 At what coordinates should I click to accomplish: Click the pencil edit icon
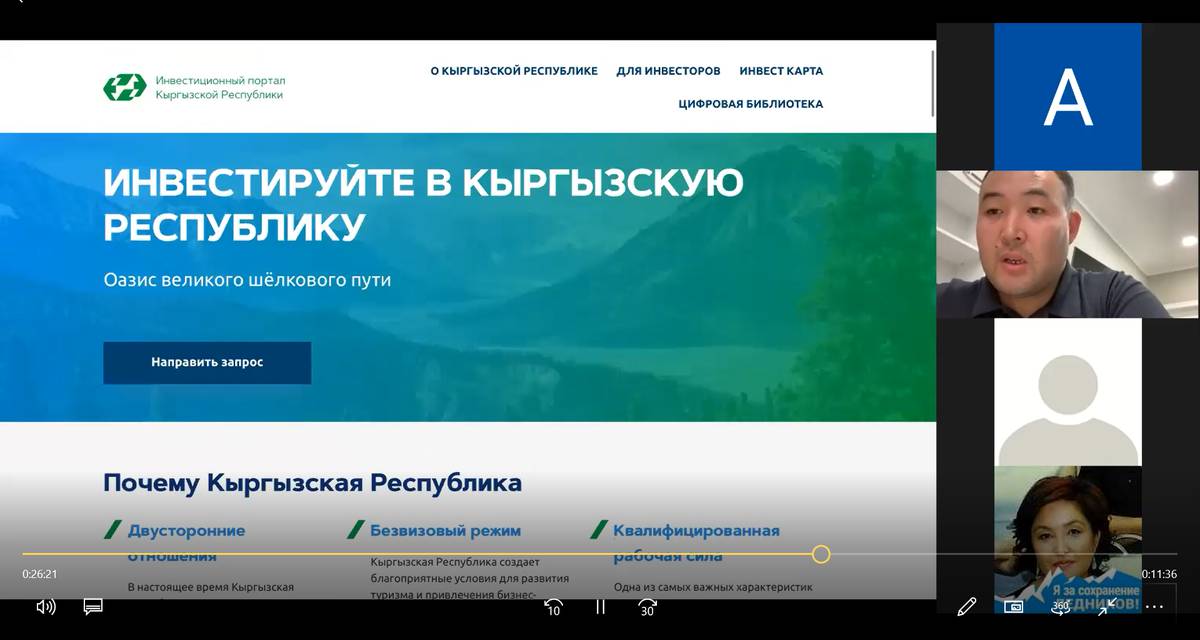pyautogui.click(x=966, y=607)
